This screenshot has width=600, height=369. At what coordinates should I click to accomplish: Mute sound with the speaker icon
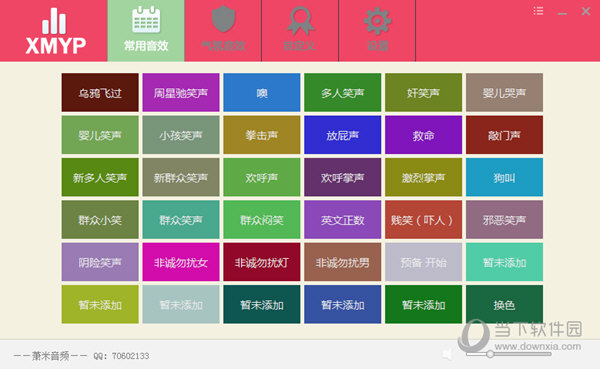coord(447,354)
